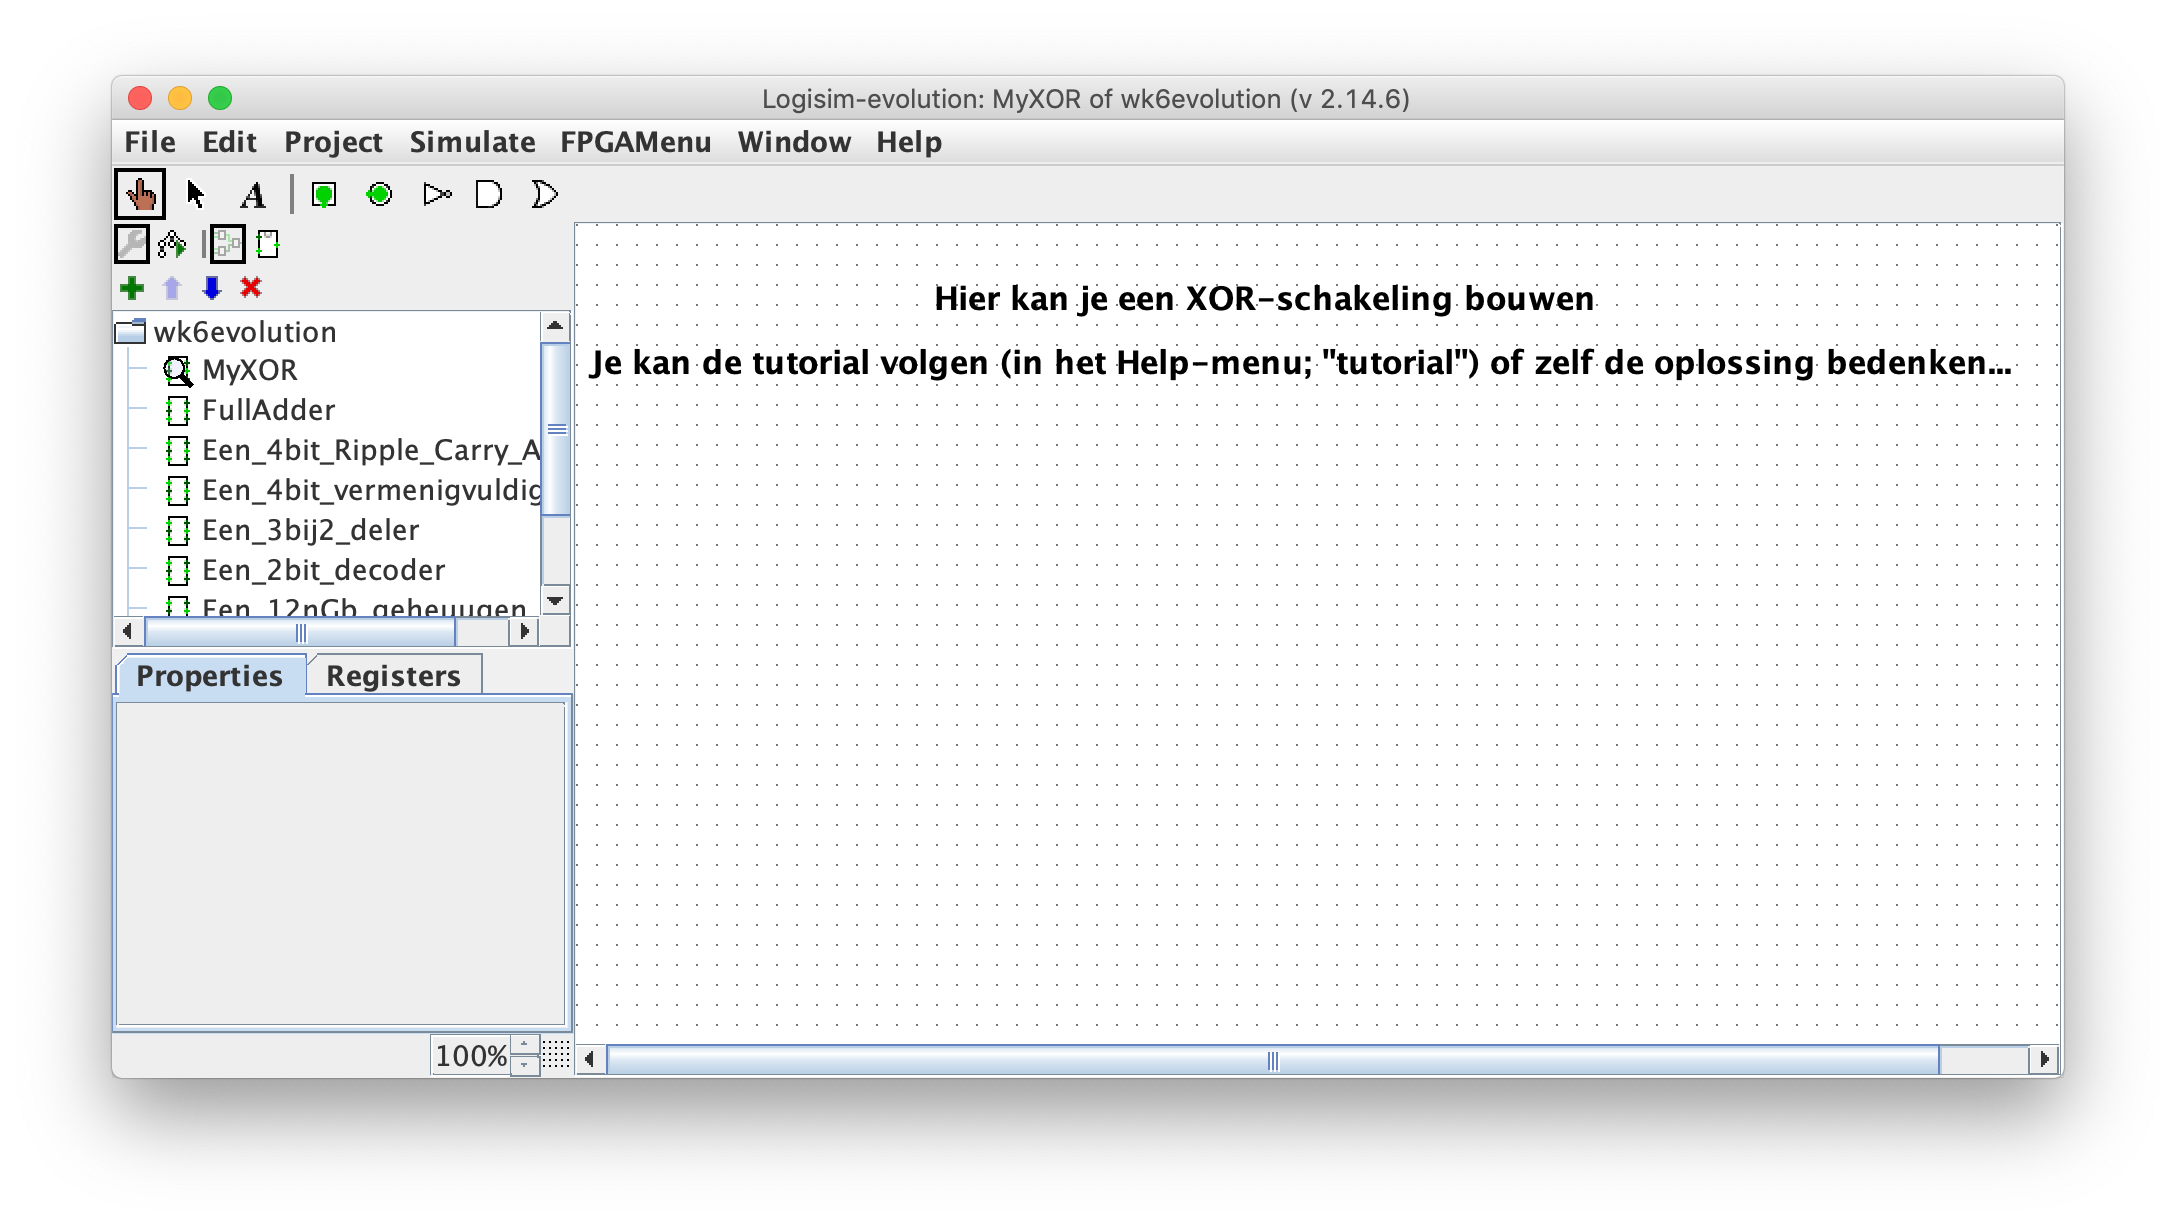Show simulation hierarchy view

(172, 243)
